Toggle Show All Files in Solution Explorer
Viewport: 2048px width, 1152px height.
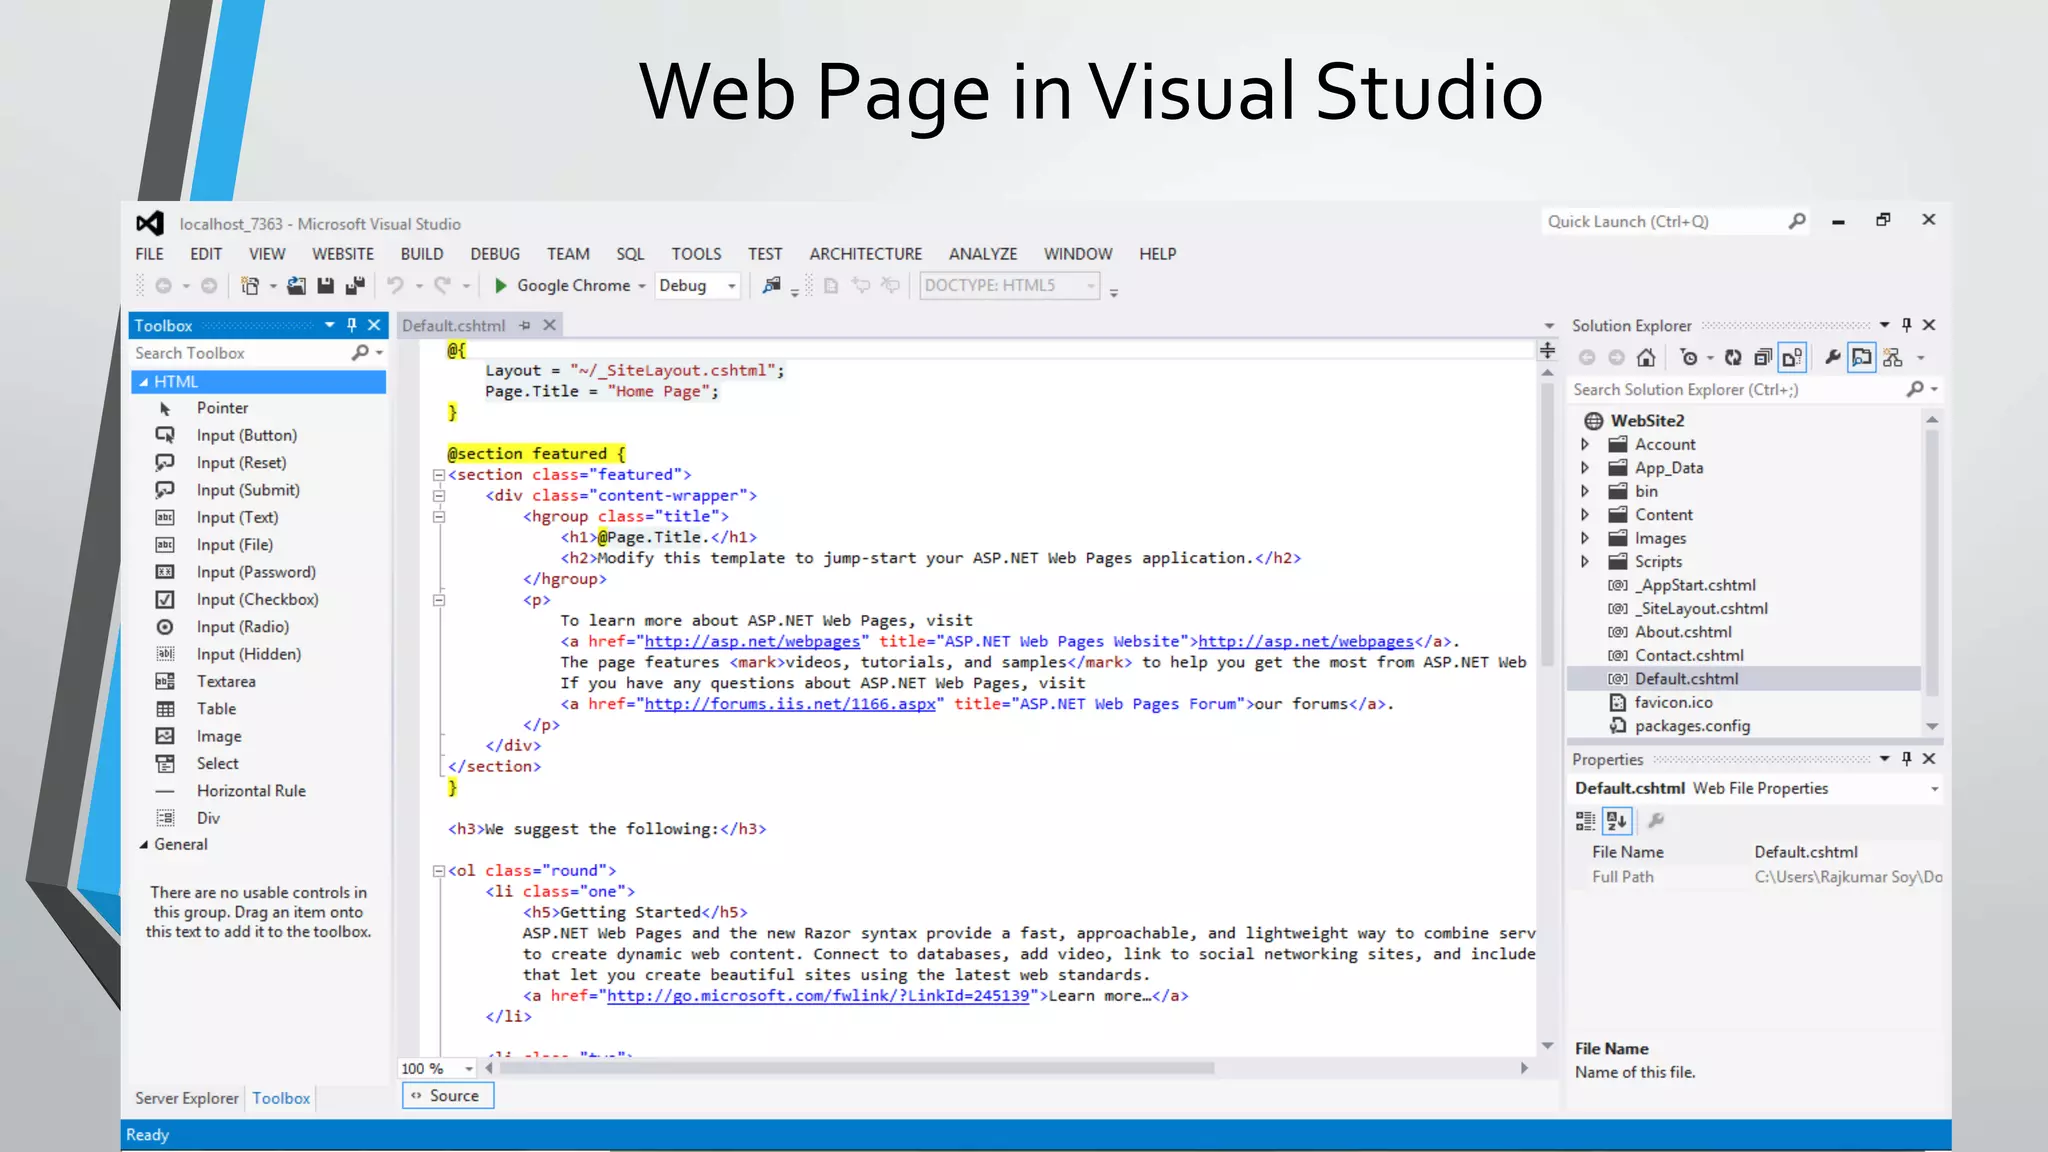click(1792, 358)
